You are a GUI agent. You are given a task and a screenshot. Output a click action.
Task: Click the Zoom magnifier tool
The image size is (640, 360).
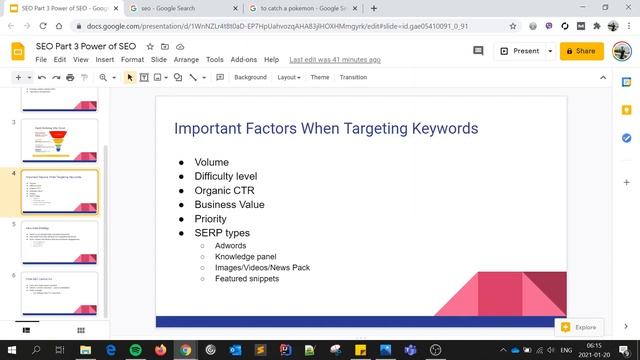click(x=103, y=77)
